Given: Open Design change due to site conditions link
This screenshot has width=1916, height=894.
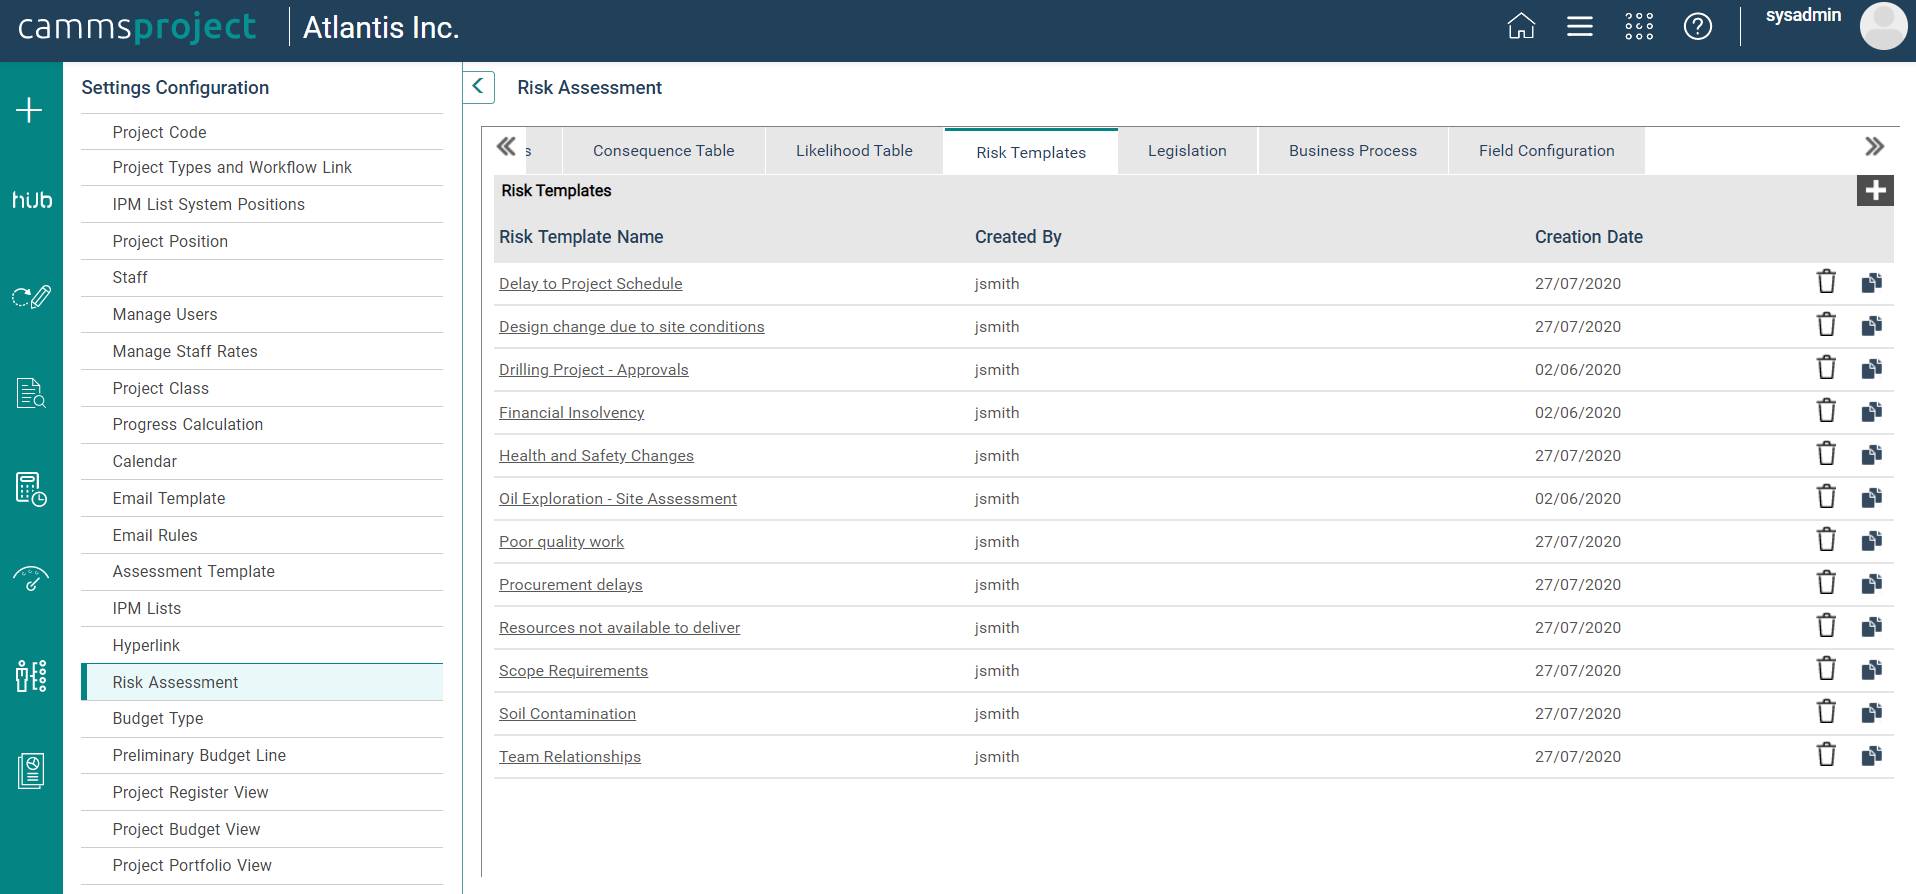Looking at the screenshot, I should 631,327.
